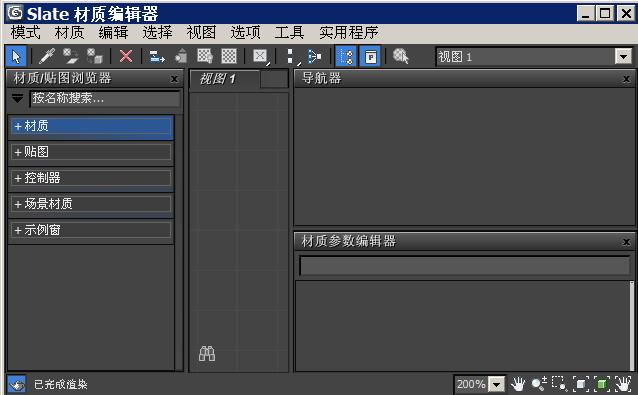This screenshot has height=395, width=638.
Task: Open the 实用程序 menu
Action: coord(349,33)
